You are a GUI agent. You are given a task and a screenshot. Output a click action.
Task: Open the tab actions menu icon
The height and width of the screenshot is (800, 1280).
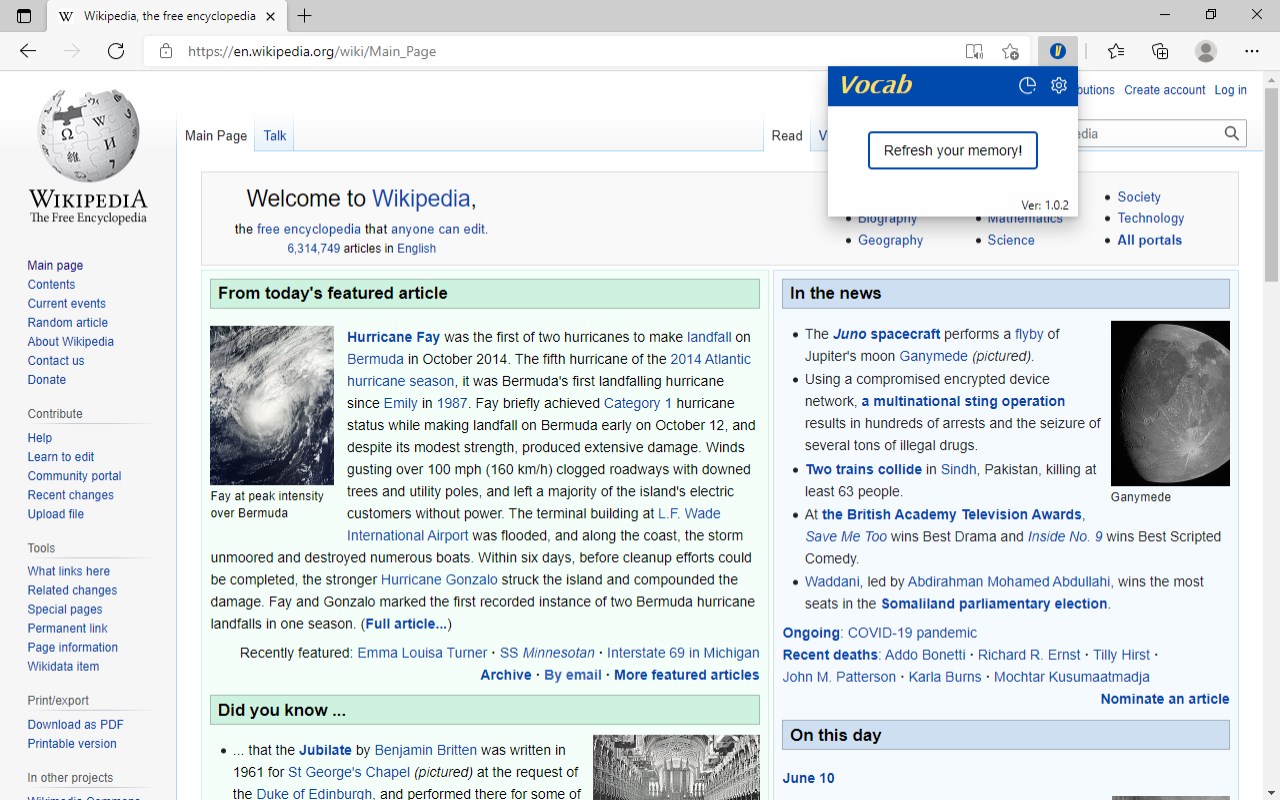(x=24, y=16)
